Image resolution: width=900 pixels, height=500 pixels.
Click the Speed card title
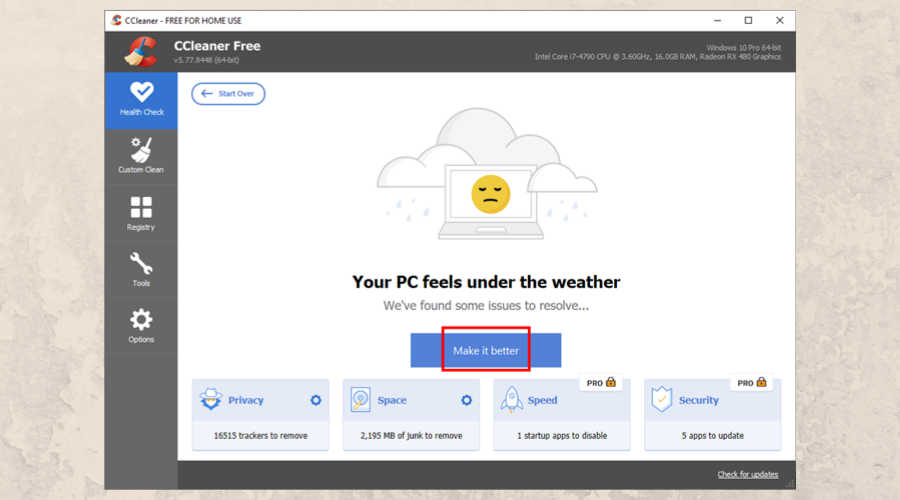pos(542,400)
